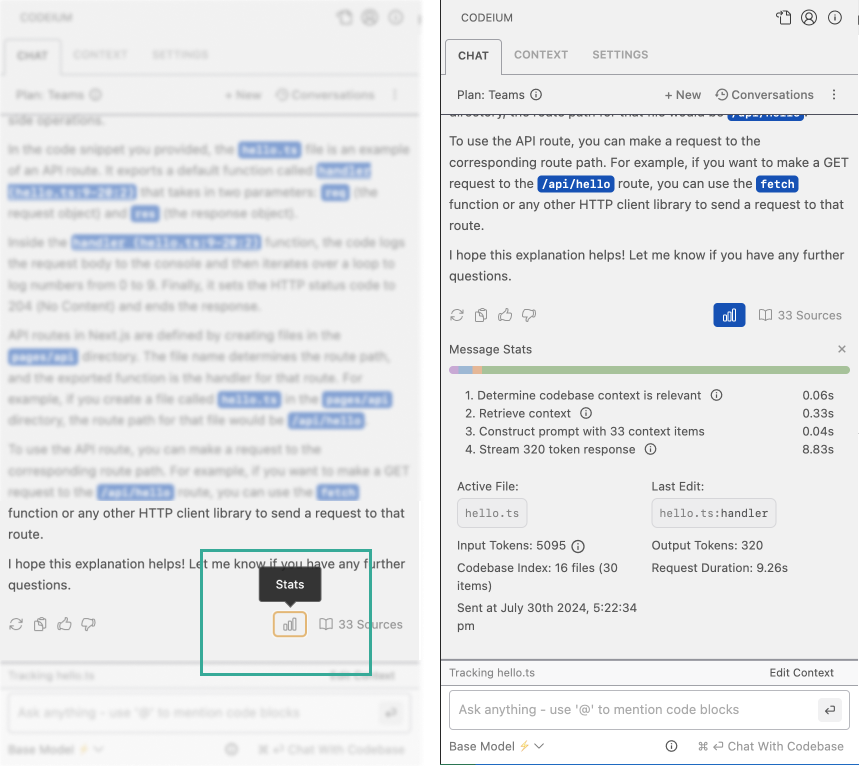
Task: Click the /api/hello chip before 'route, you can use'
Action: pyautogui.click(x=576, y=184)
